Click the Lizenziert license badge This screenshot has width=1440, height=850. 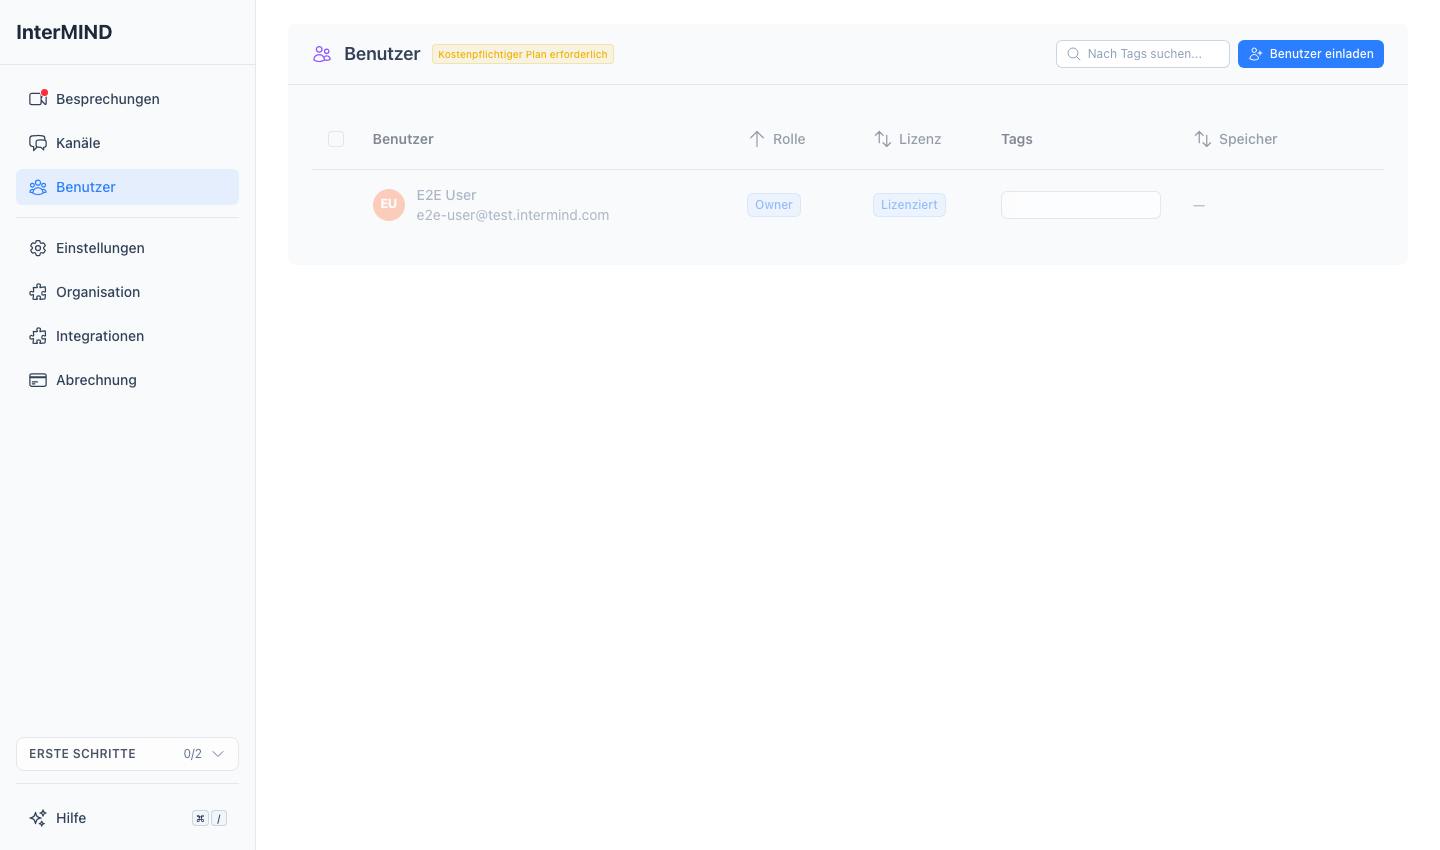pos(909,205)
